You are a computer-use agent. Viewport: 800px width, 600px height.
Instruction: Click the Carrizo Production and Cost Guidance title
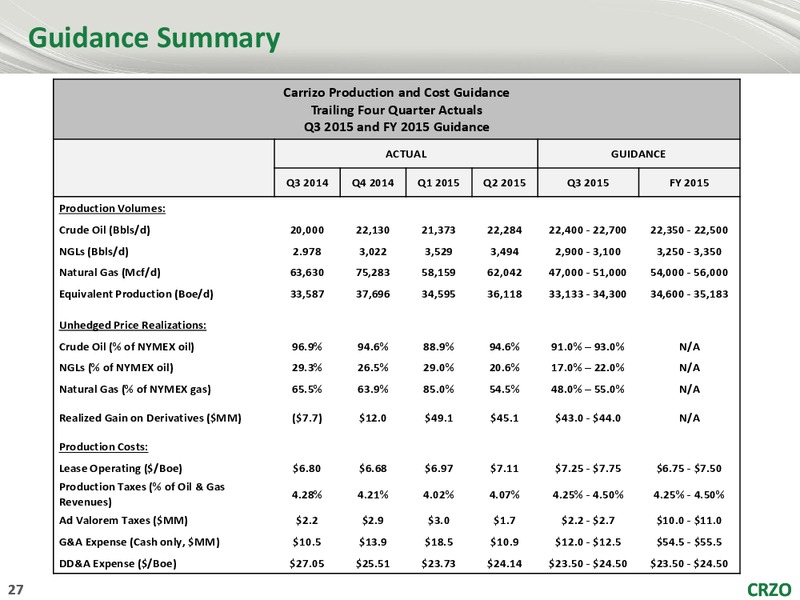[396, 93]
